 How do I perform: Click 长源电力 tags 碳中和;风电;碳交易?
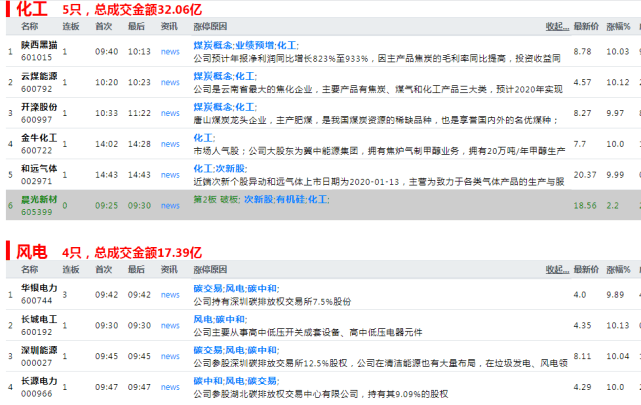click(x=236, y=381)
